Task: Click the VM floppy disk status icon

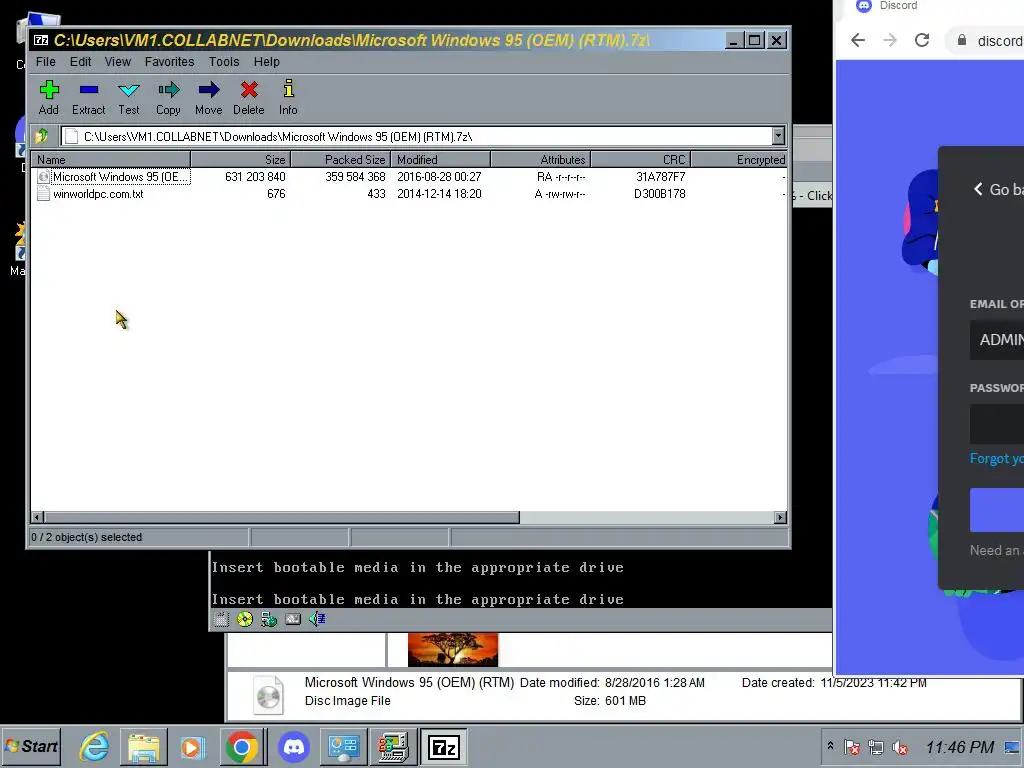Action: (x=221, y=619)
